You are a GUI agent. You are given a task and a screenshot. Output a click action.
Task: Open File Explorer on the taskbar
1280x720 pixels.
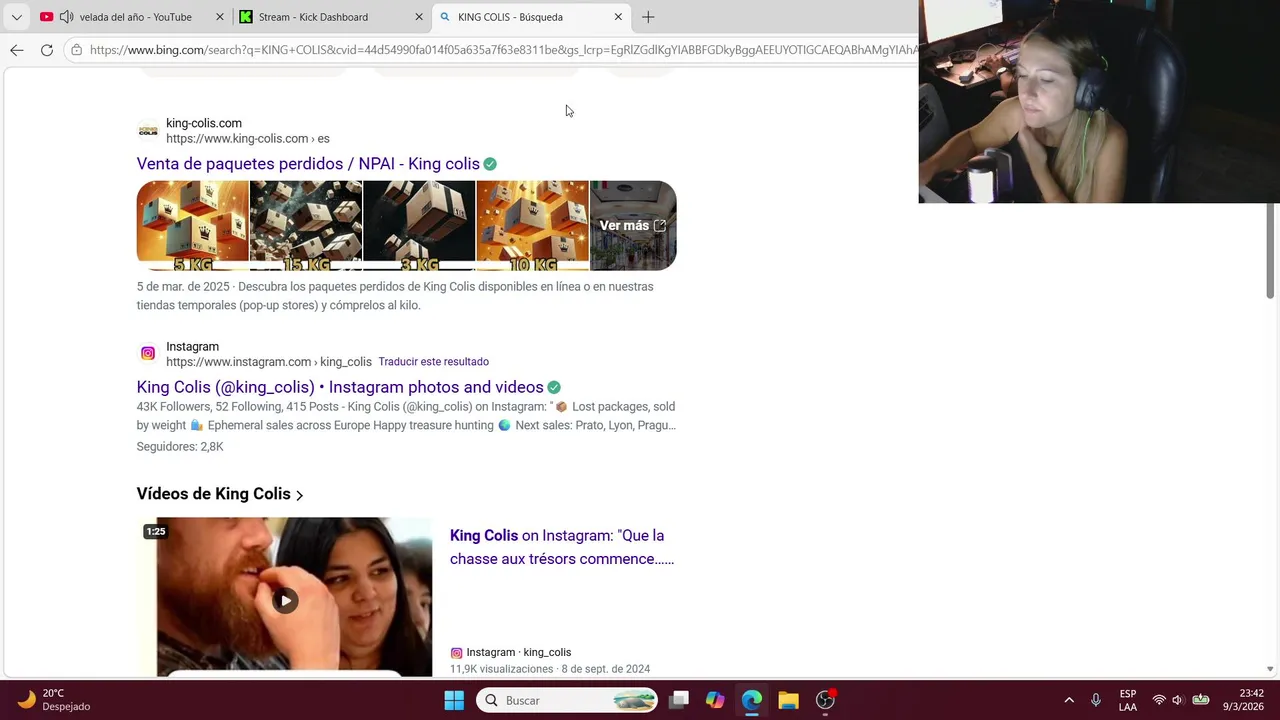pyautogui.click(x=788, y=700)
